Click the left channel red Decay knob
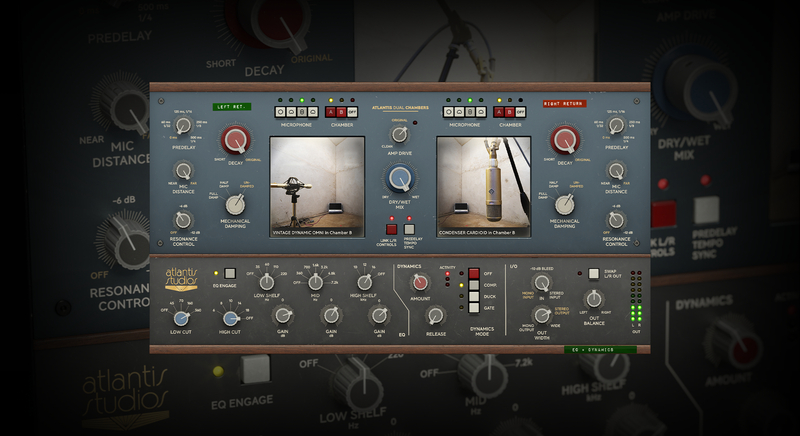The height and width of the screenshot is (436, 800). point(236,139)
